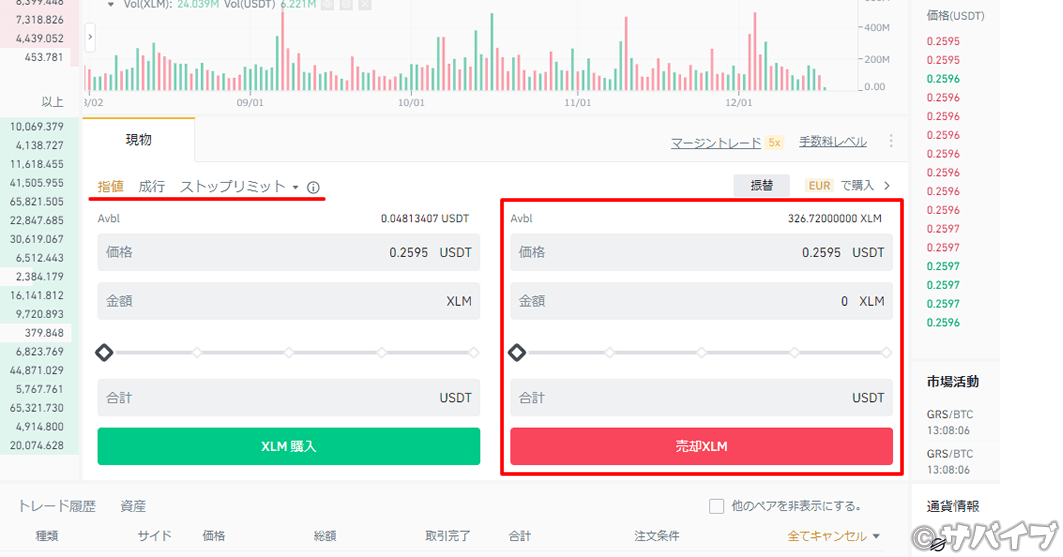Screen dimensions: 1063x557
Task: Click the 通貨情報 currency info heading
Action: pyautogui.click(x=952, y=506)
